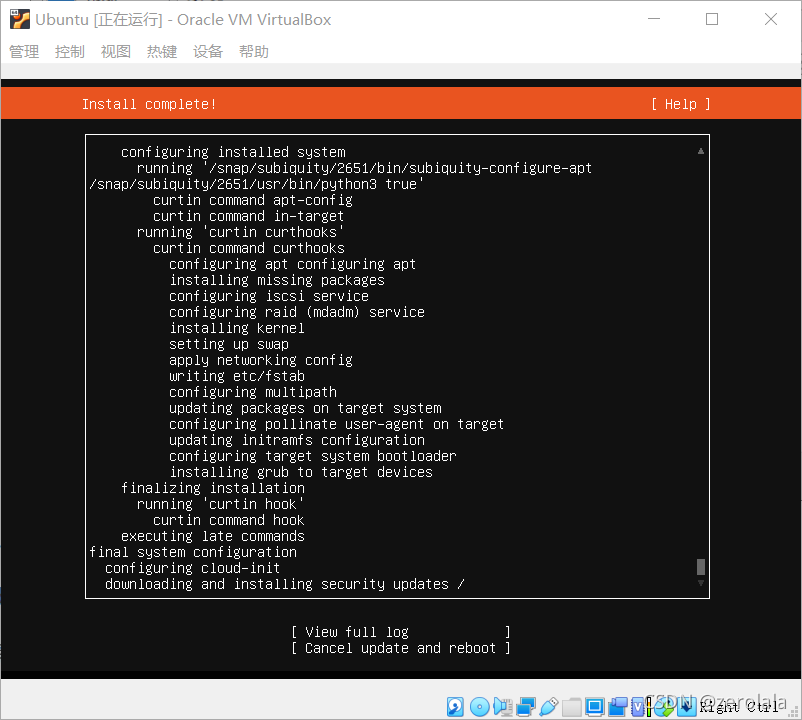
Task: Open the hard disk activity indicator
Action: pyautogui.click(x=455, y=707)
